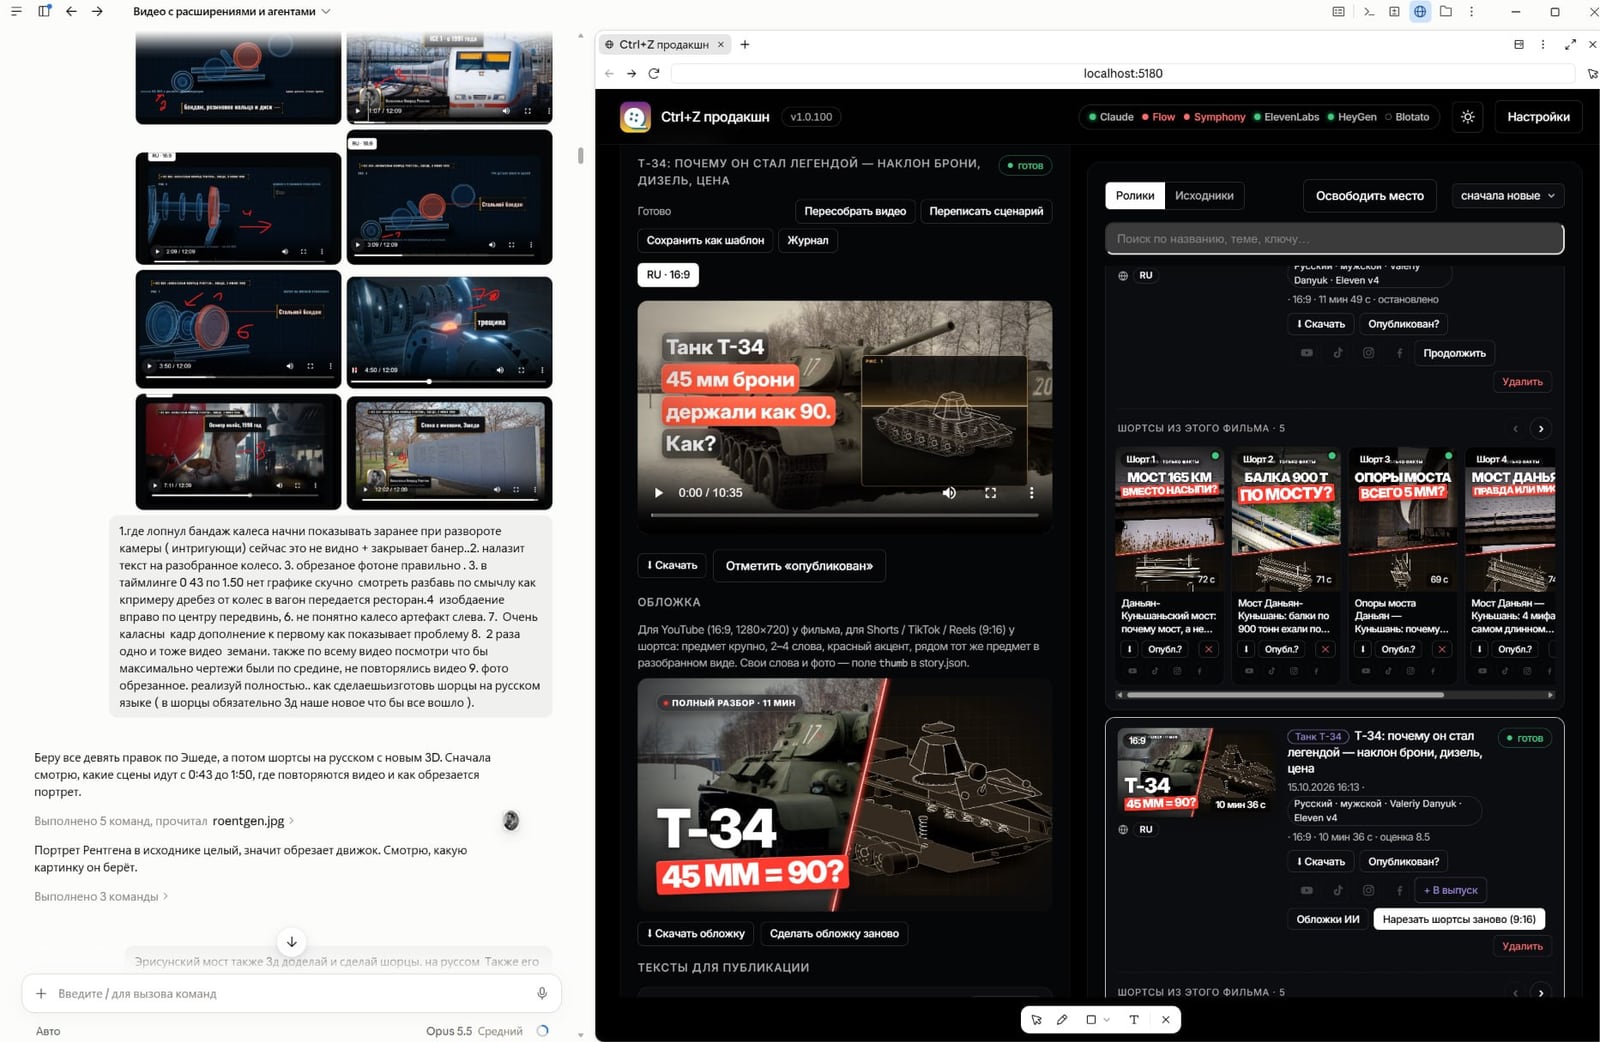
Task: Play the T-34 video preview
Action: (x=658, y=493)
